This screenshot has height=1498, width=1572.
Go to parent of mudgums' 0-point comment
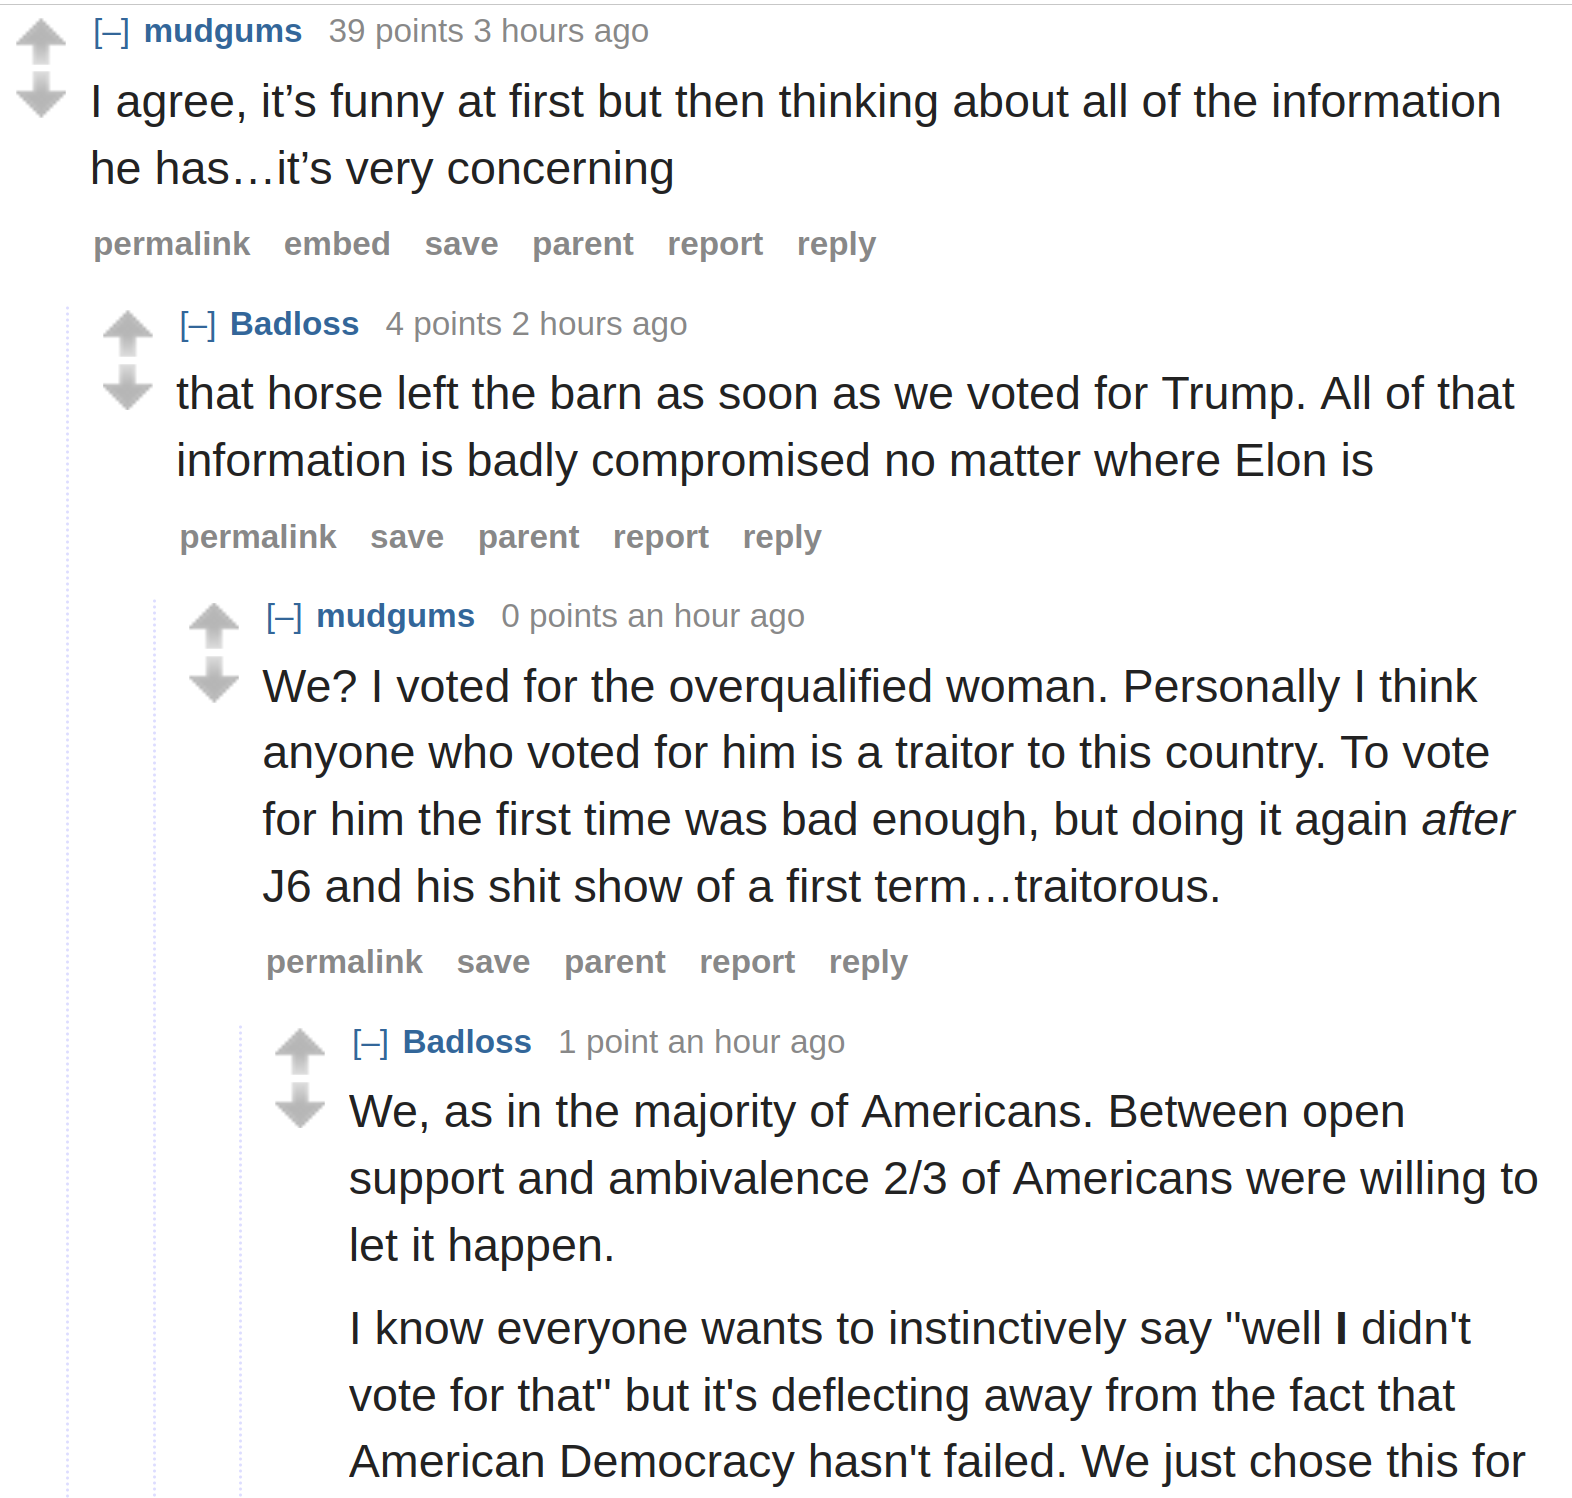(x=615, y=962)
